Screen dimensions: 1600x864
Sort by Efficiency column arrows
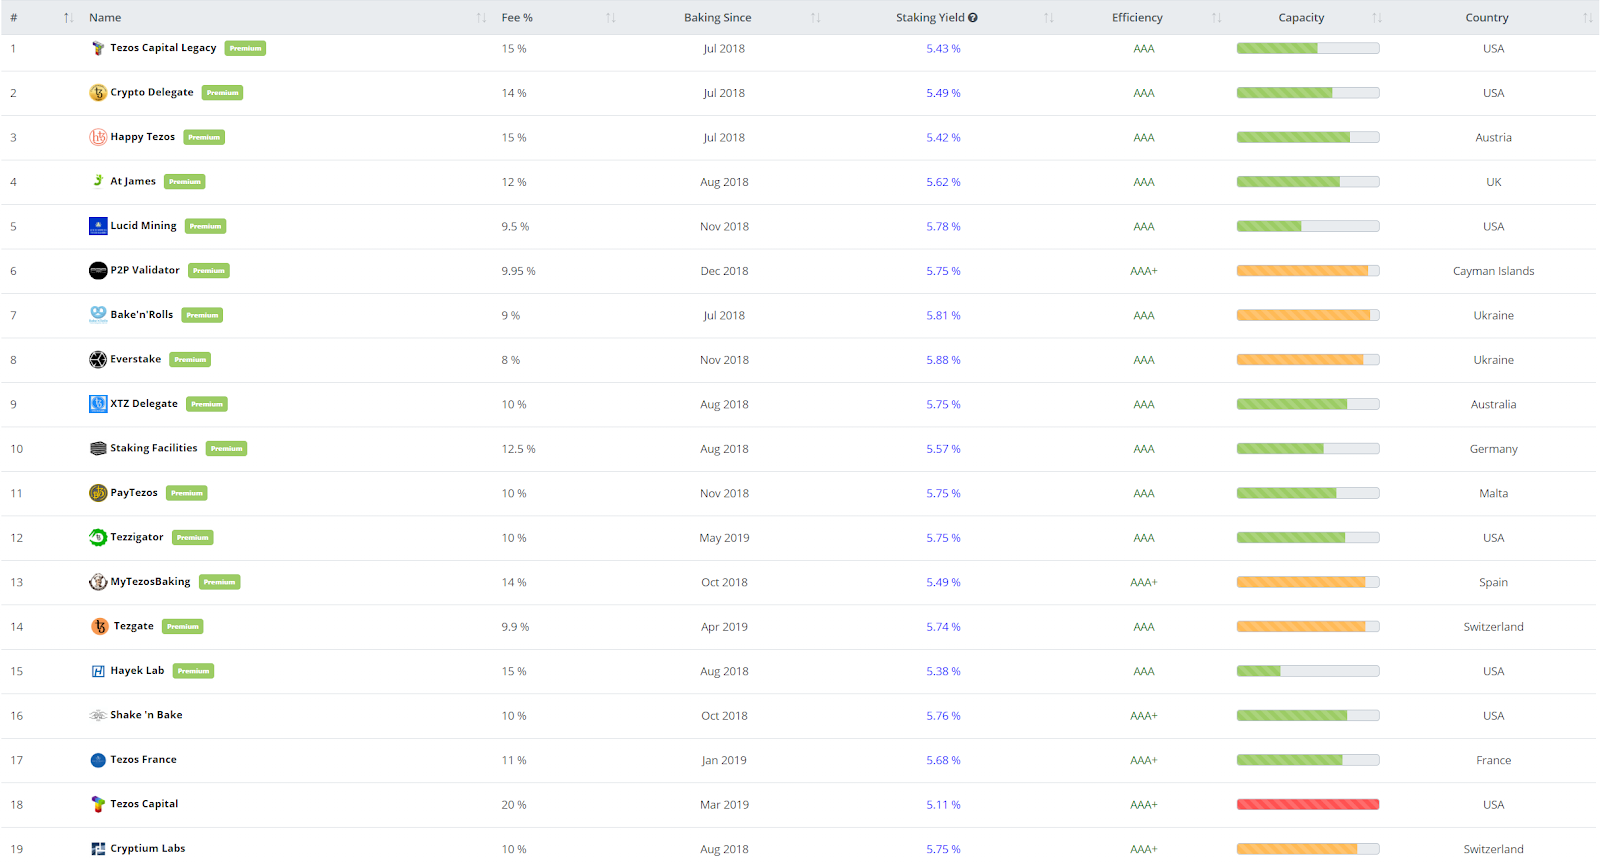1217,18
